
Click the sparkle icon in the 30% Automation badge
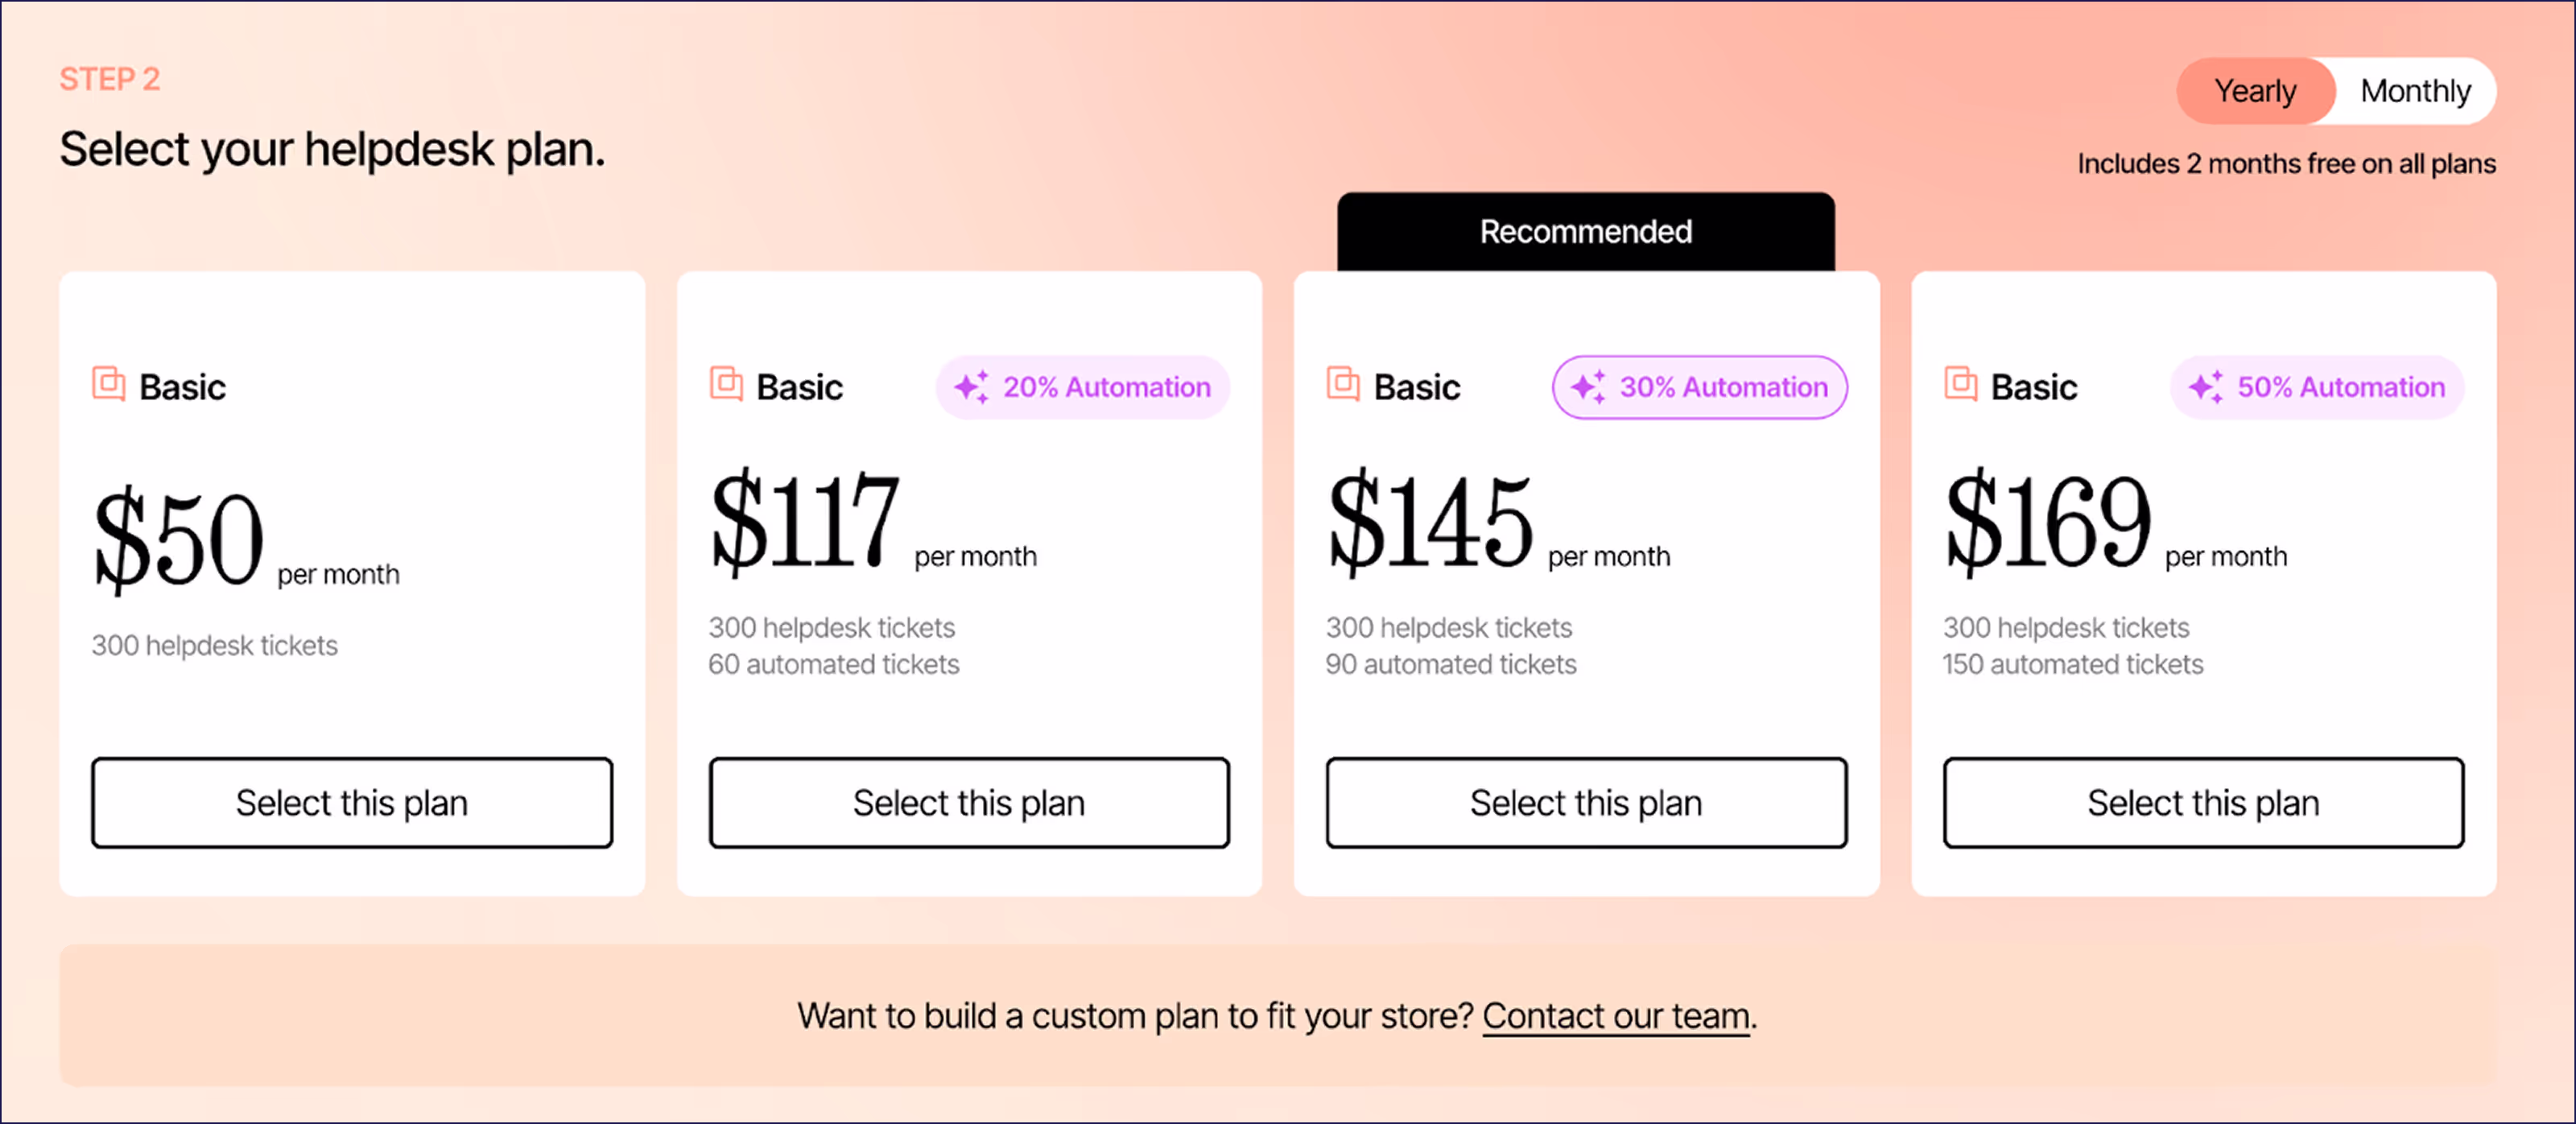pyautogui.click(x=1588, y=387)
